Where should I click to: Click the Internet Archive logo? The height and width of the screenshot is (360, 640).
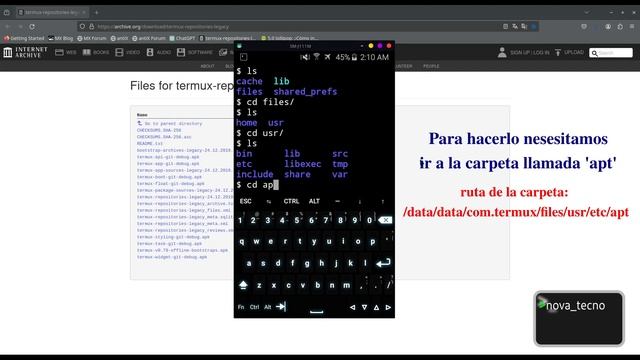[25, 52]
